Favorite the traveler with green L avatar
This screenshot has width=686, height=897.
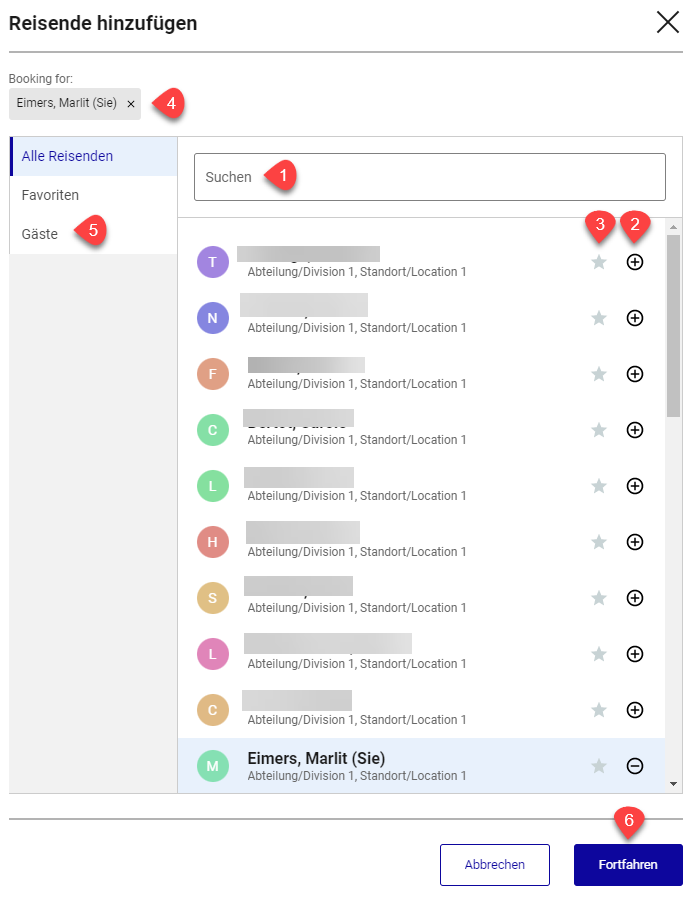598,486
